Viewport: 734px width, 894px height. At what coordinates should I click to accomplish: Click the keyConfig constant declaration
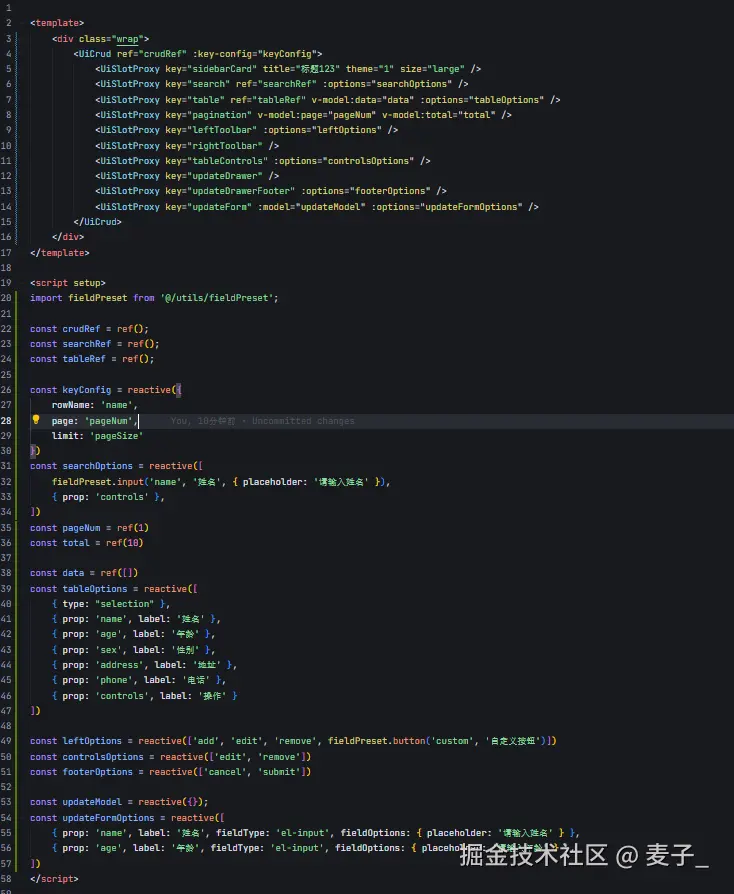pos(86,390)
